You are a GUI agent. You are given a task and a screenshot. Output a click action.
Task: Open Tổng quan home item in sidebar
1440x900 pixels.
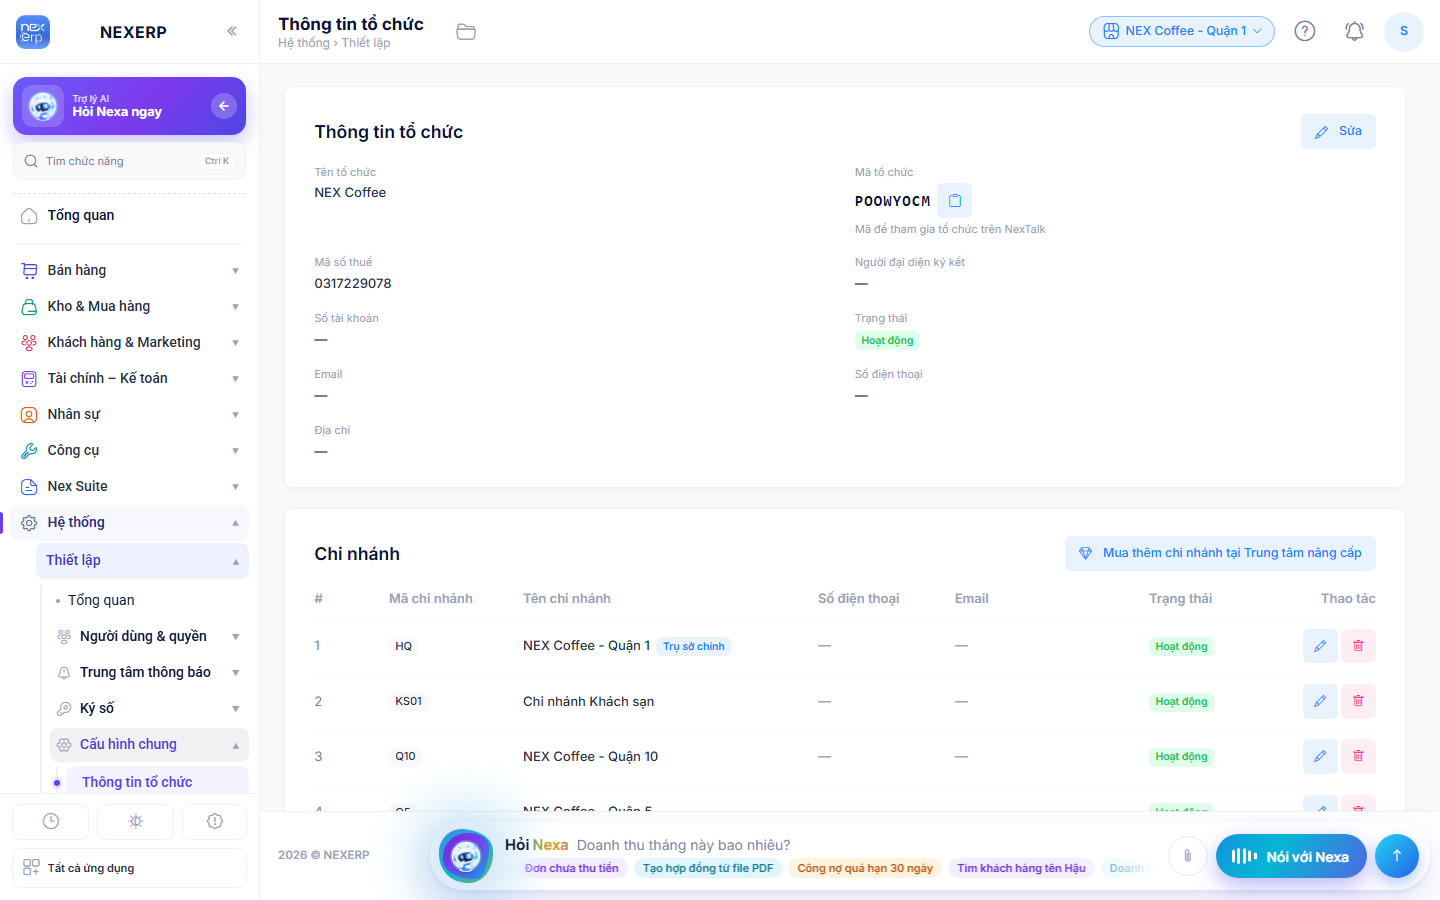(128, 215)
